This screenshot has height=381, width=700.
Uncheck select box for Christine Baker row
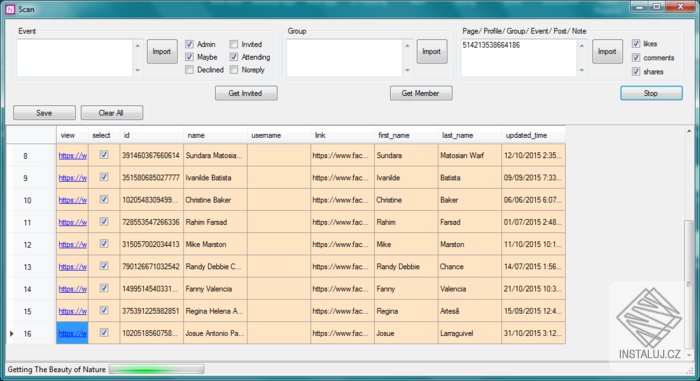104,200
